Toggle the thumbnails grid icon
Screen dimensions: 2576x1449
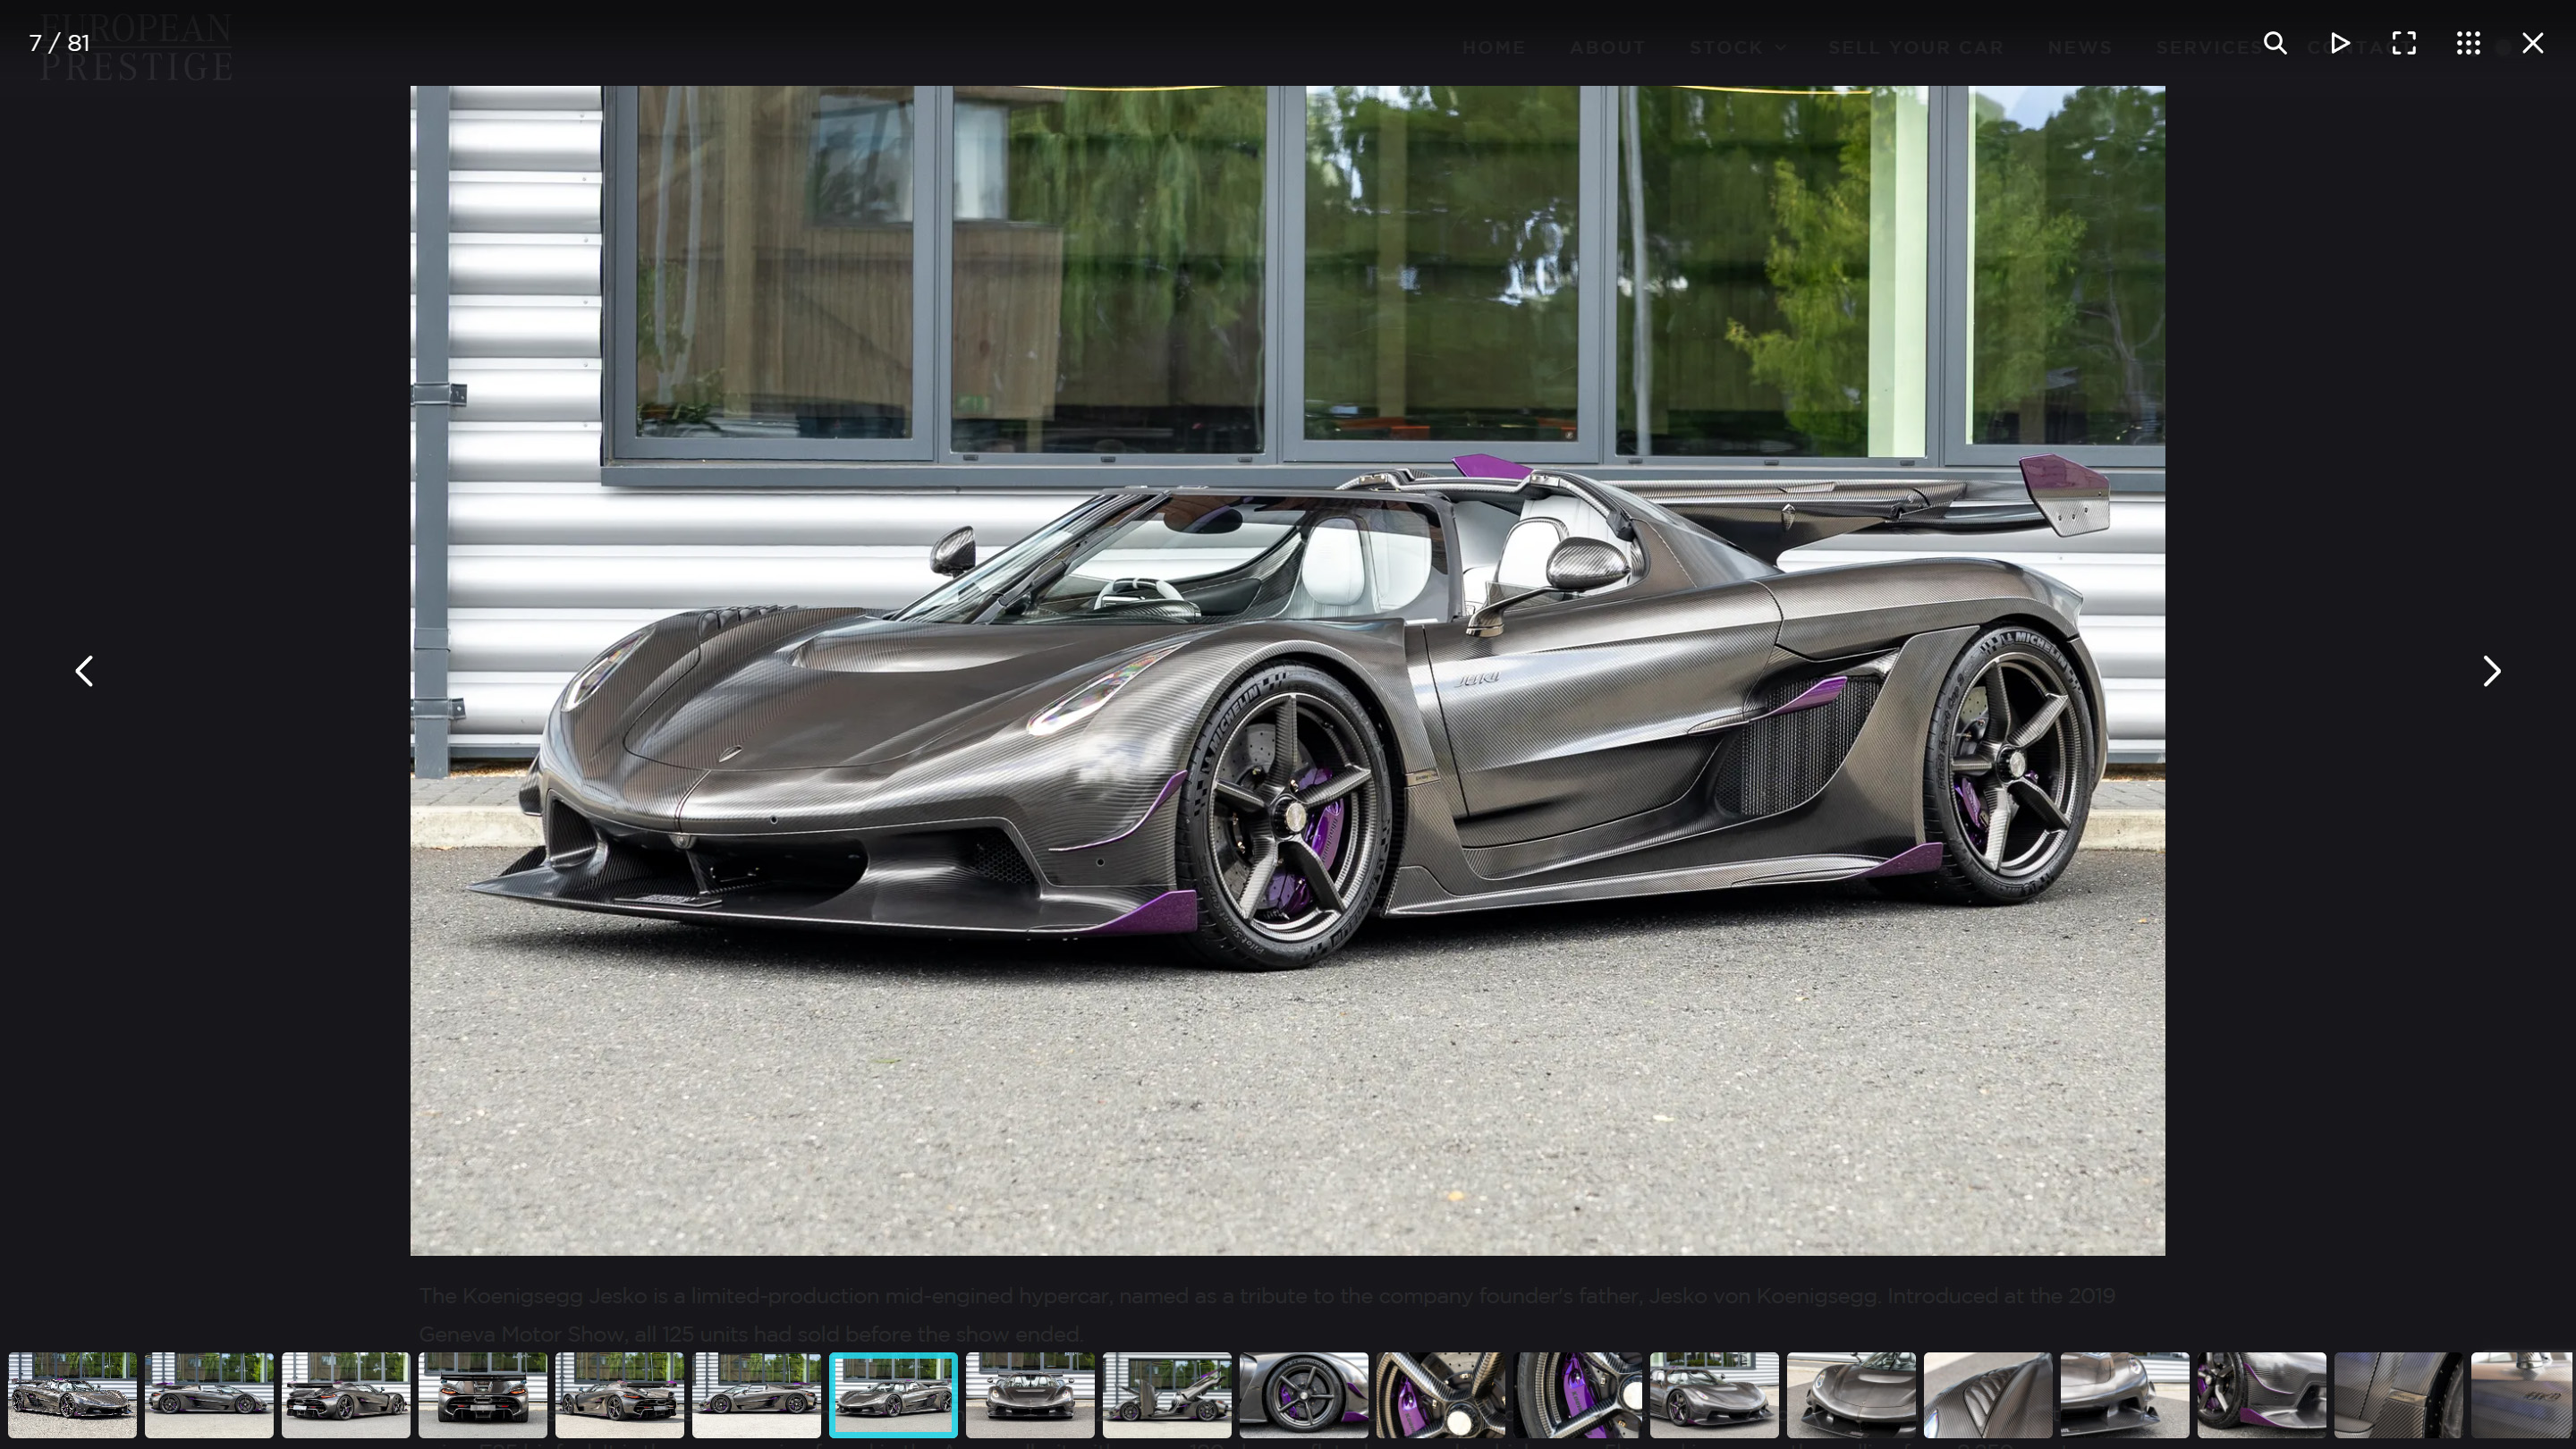tap(2468, 43)
